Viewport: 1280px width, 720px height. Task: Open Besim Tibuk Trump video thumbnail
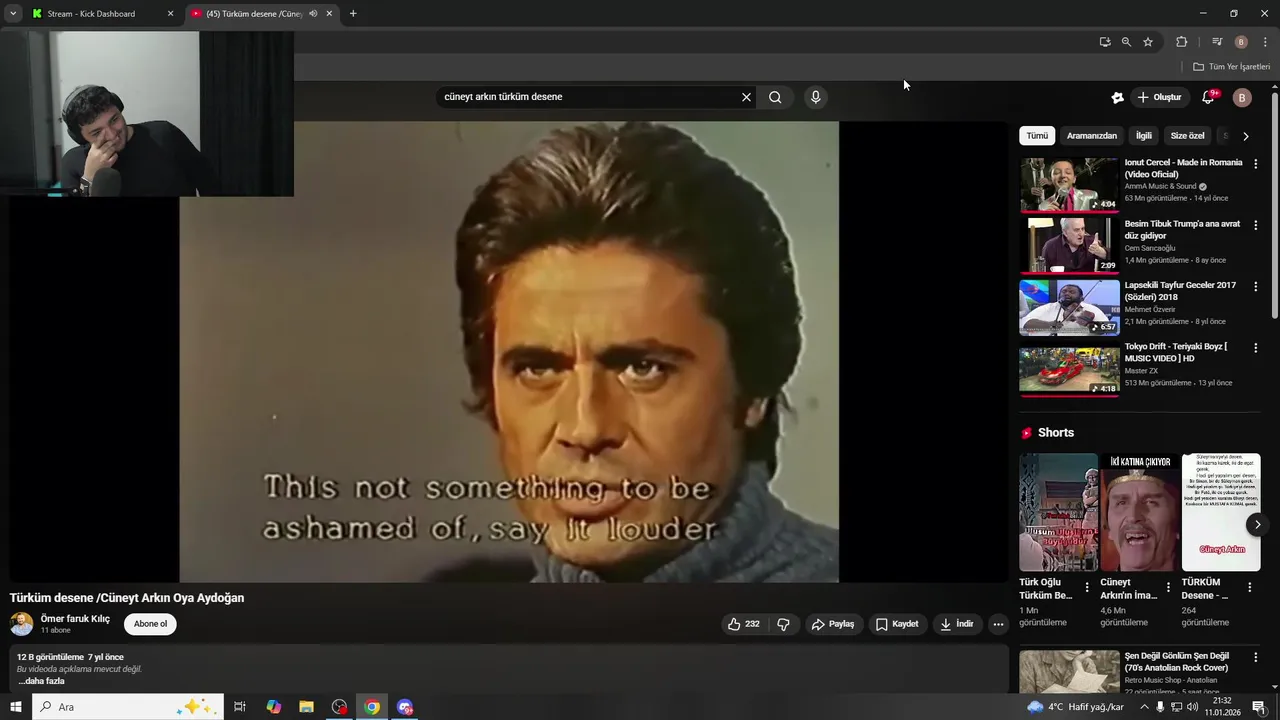click(x=1069, y=245)
